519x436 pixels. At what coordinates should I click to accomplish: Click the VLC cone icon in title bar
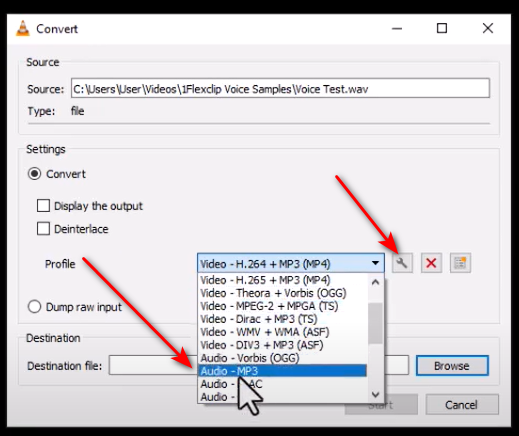(23, 29)
